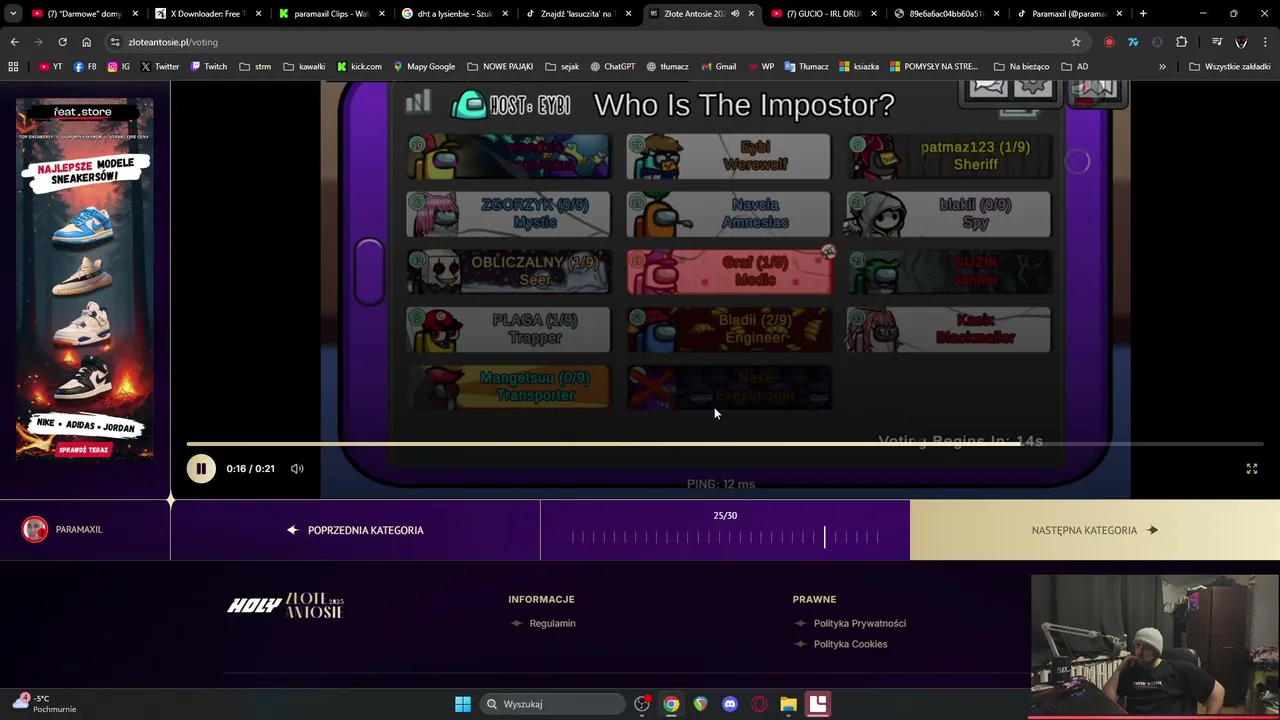
Task: Expand the AD bookmark folder
Action: pyautogui.click(x=1074, y=66)
